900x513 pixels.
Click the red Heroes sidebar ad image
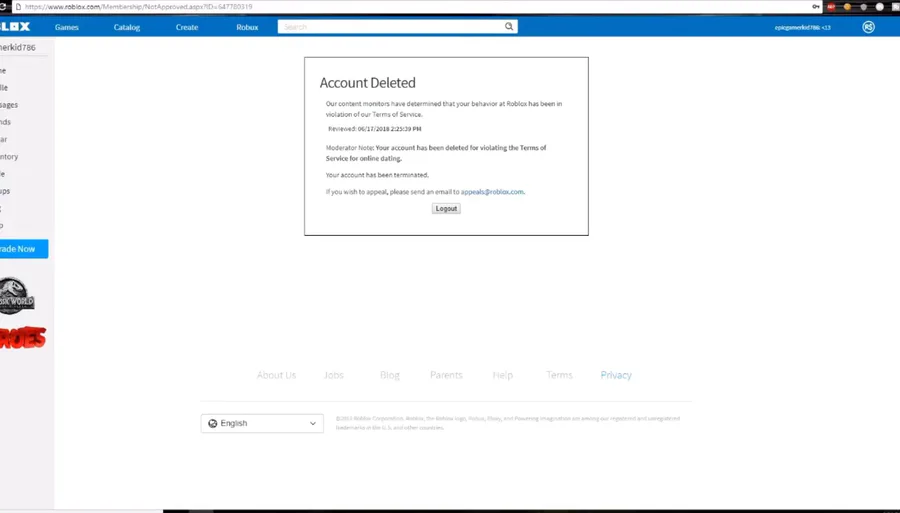(22, 337)
